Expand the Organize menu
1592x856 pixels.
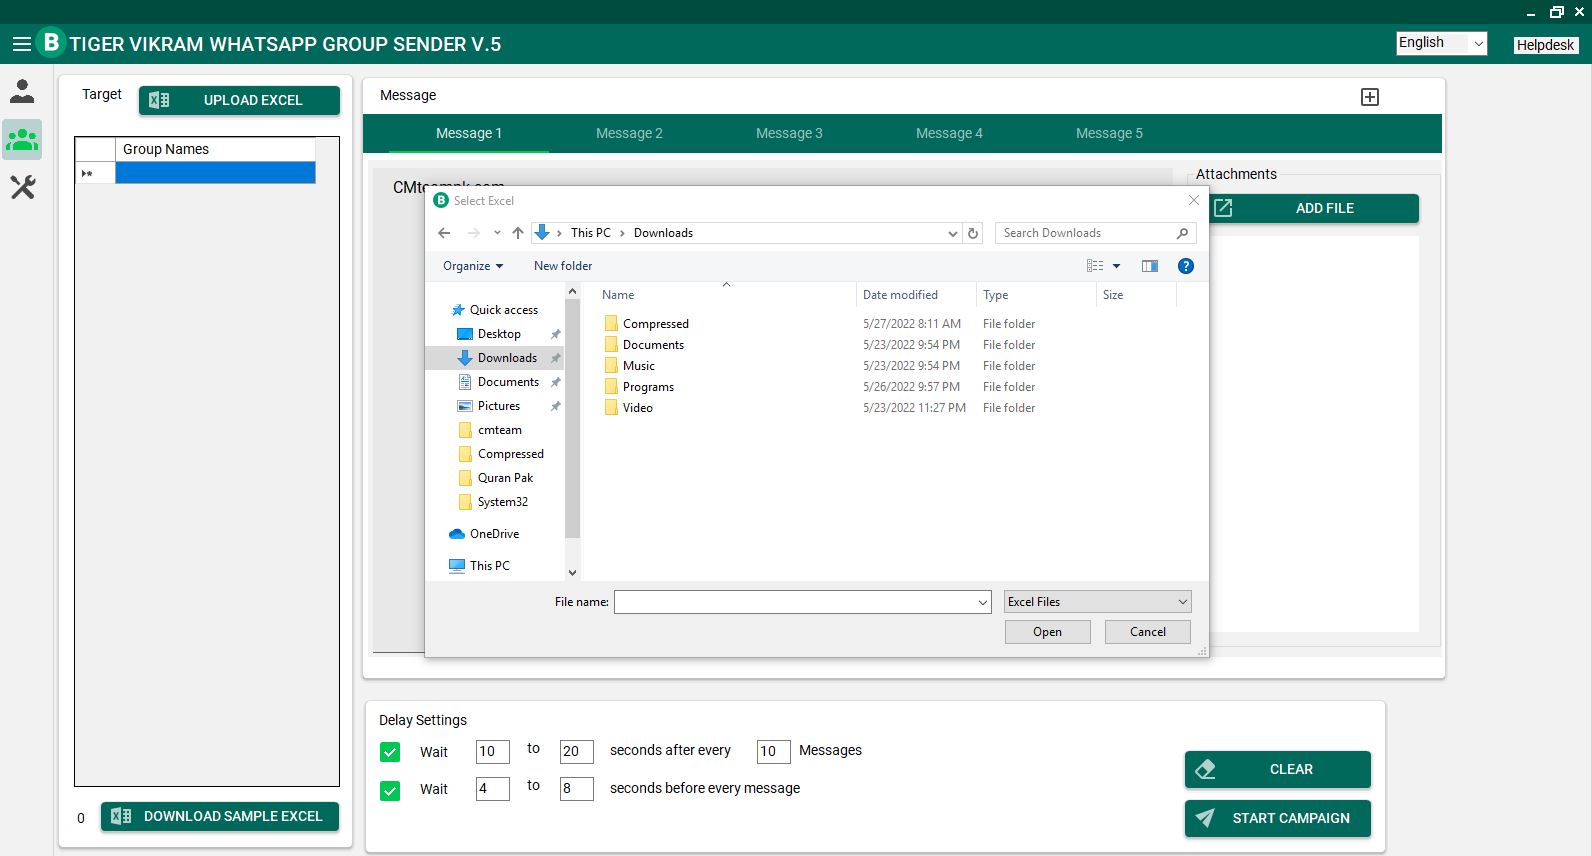coord(473,266)
